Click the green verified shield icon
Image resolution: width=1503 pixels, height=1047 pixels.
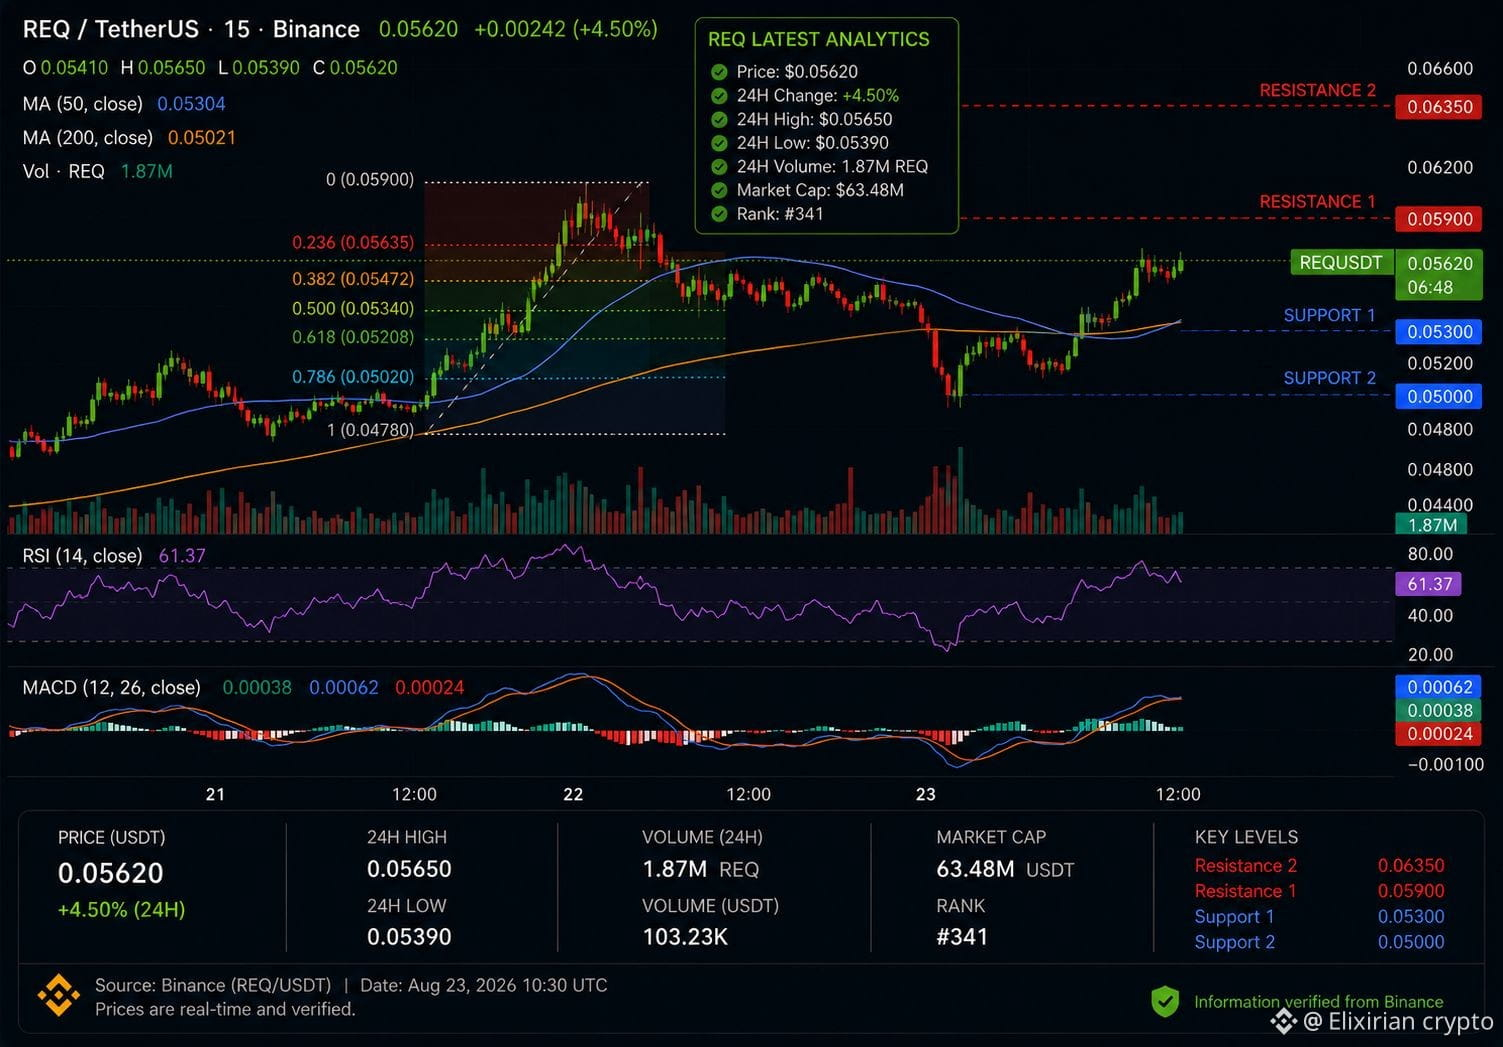click(1165, 1001)
